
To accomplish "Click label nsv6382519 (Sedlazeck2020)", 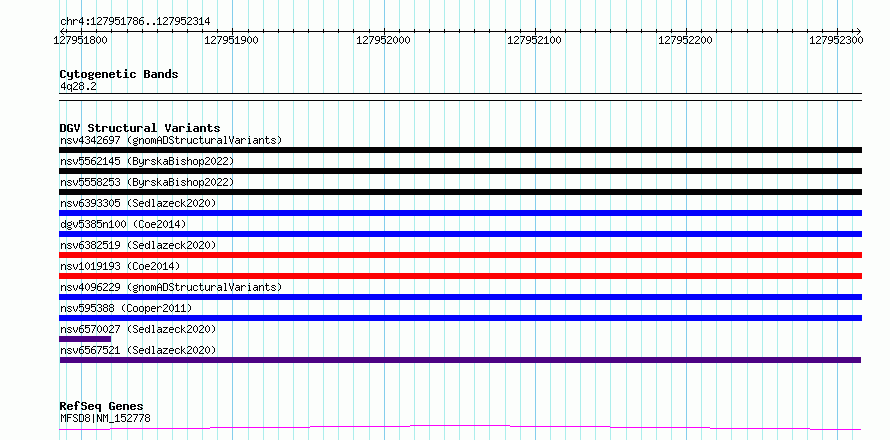I will point(138,245).
